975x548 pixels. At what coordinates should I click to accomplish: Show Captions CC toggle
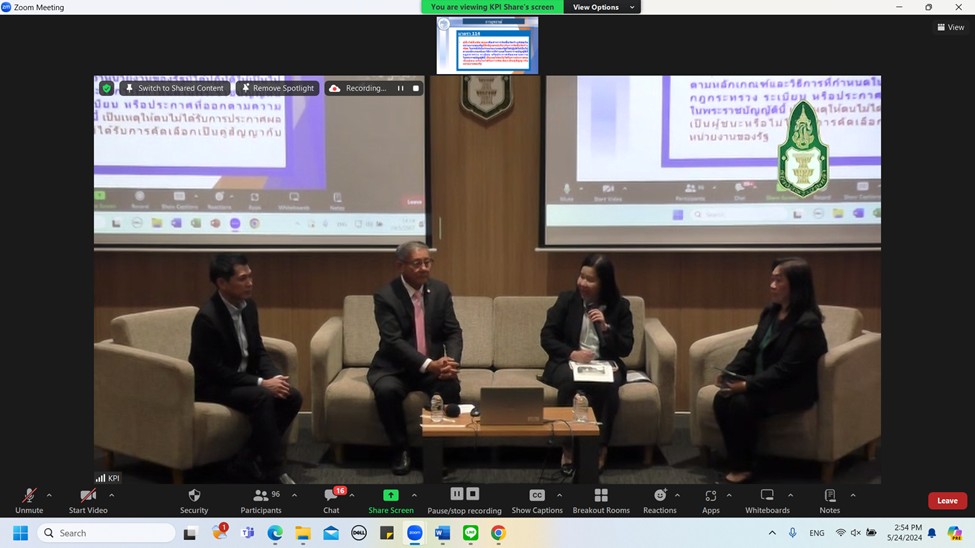pos(537,501)
